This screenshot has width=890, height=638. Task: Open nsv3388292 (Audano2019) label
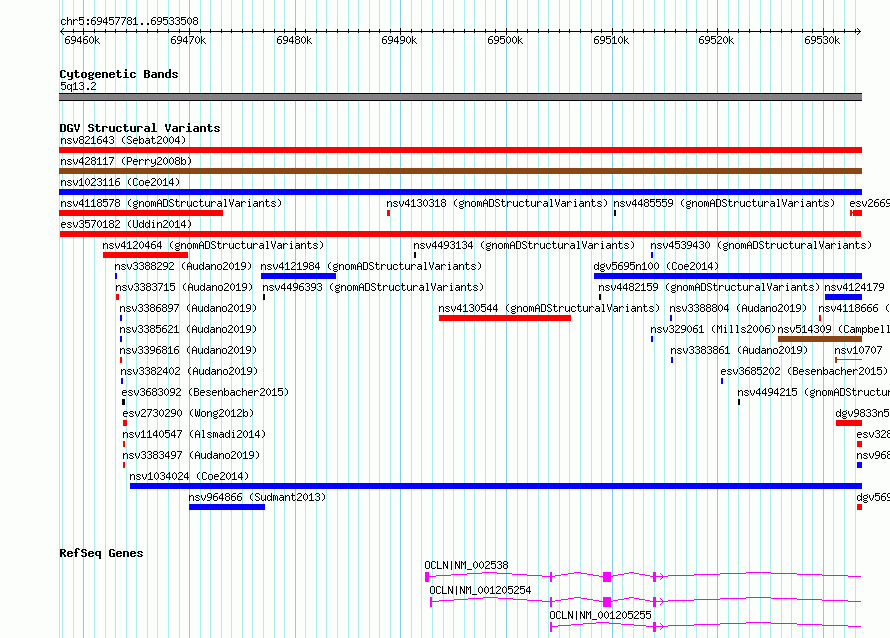[x=183, y=266]
